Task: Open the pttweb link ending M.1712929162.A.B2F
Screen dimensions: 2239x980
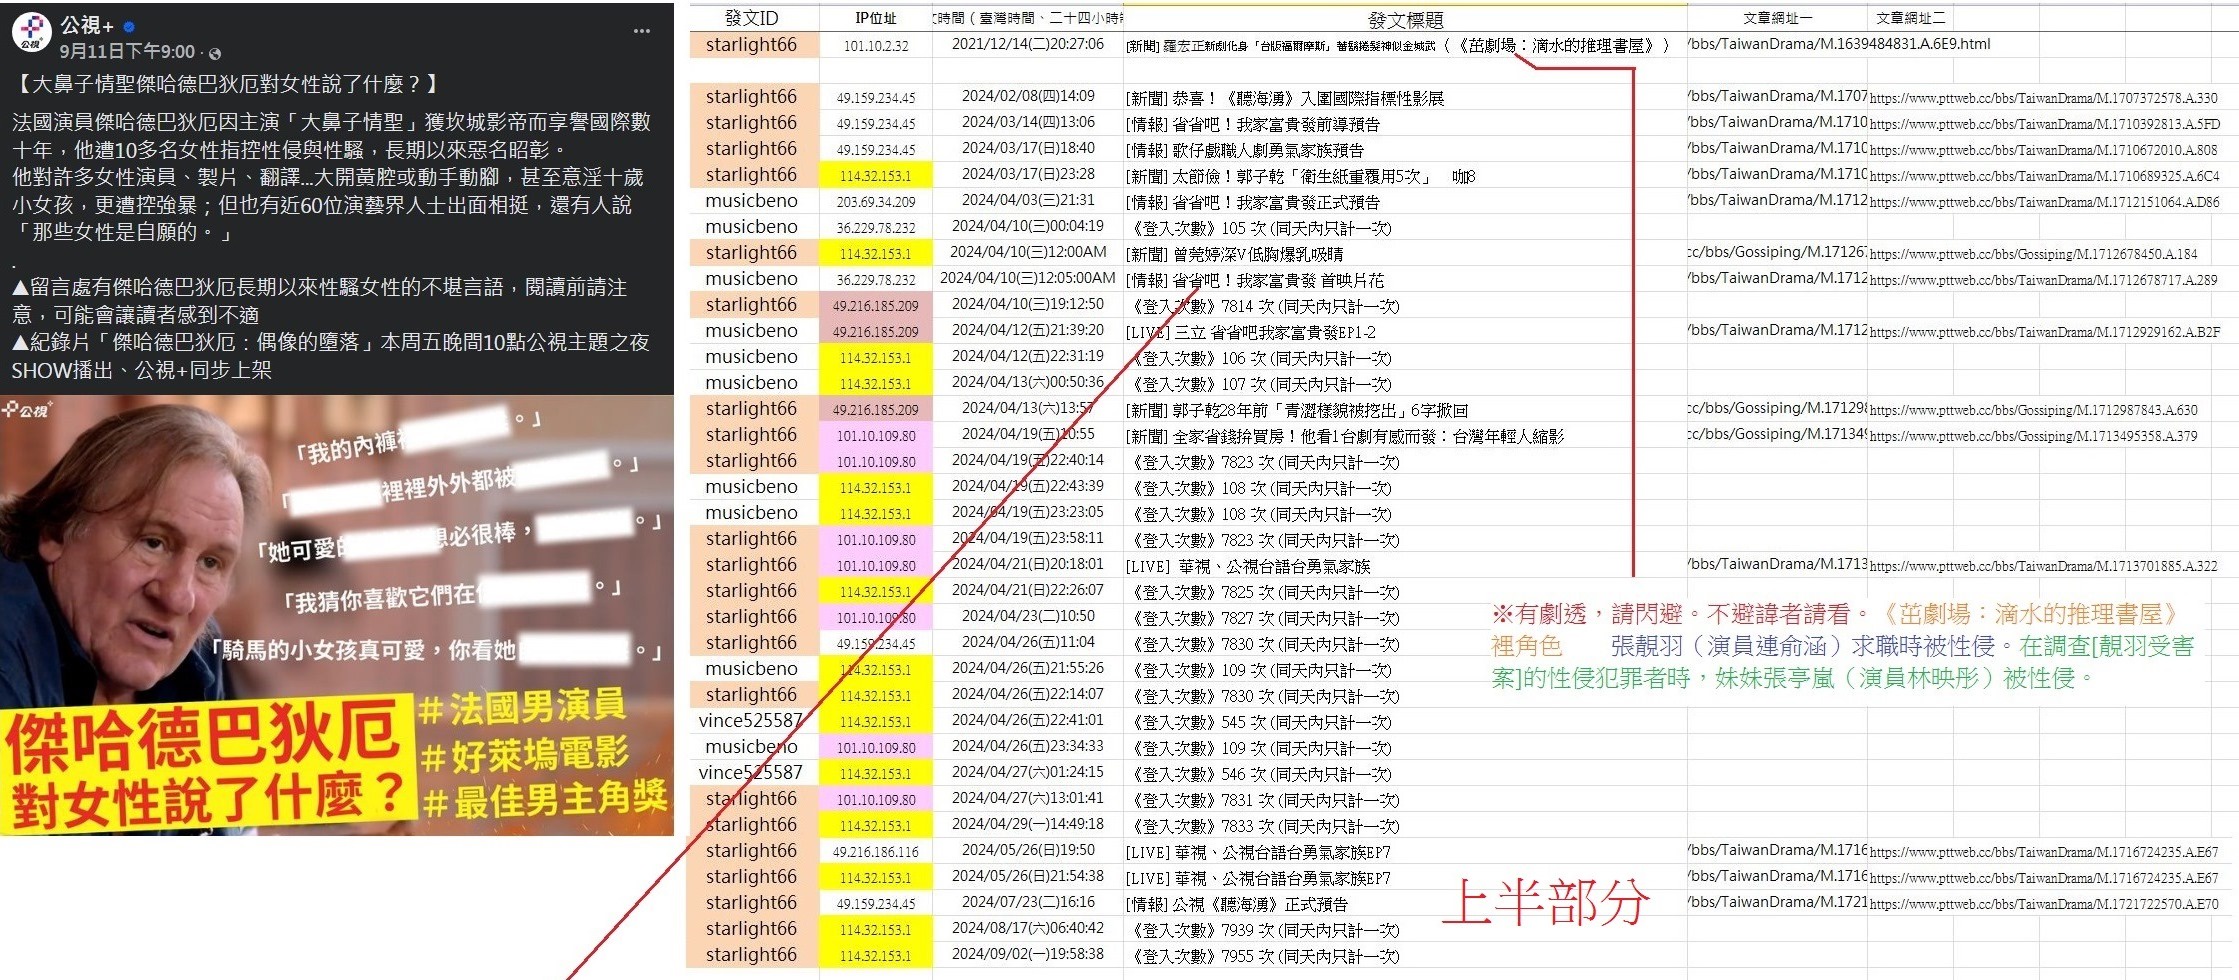Action: (x=2044, y=332)
